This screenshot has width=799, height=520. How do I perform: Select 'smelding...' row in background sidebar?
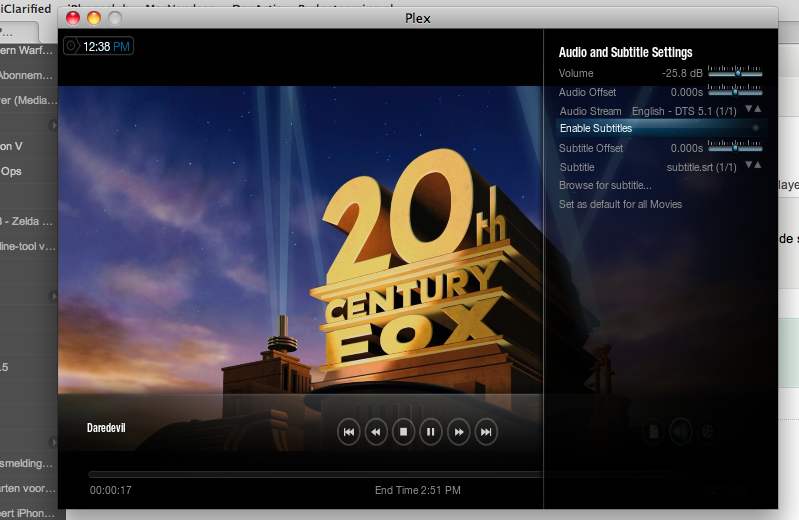[x=26, y=463]
